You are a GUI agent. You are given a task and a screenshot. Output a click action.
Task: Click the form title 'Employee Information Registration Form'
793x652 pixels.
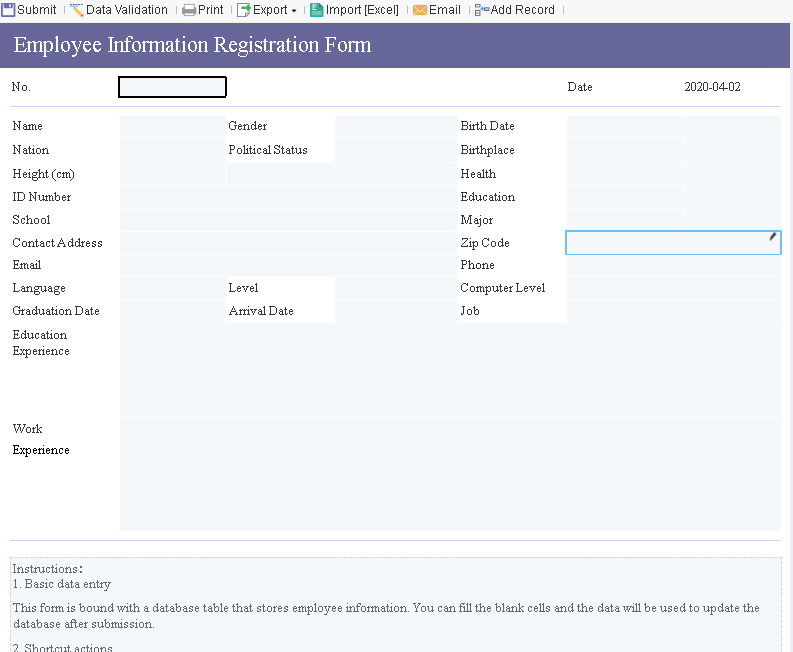[192, 45]
